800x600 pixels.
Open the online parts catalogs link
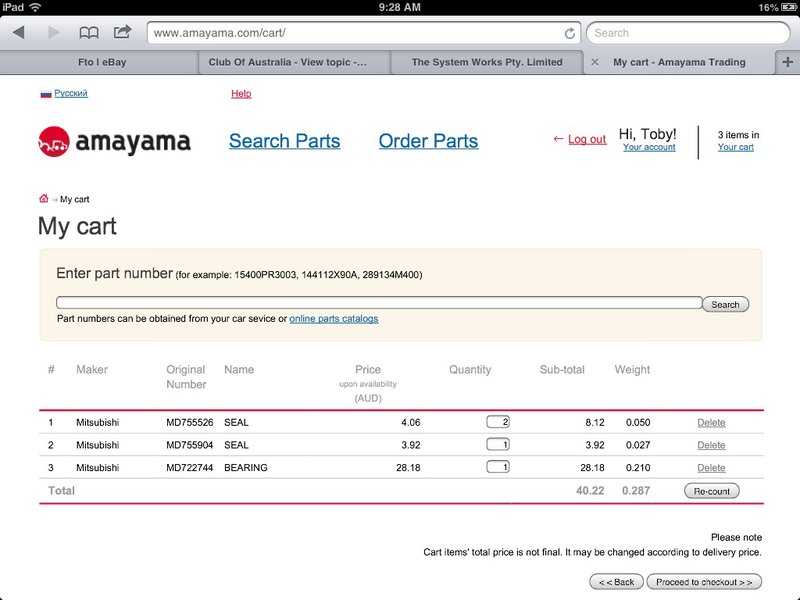[x=334, y=319]
